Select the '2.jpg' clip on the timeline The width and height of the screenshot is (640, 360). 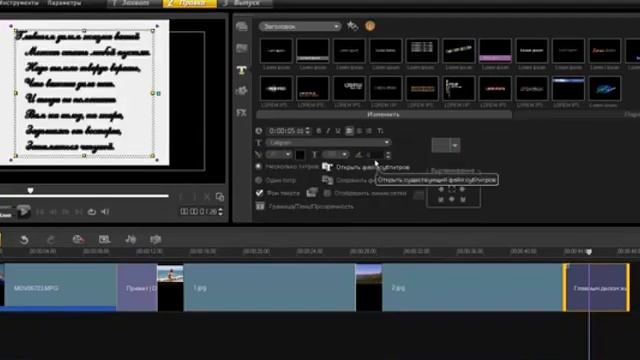coord(472,288)
